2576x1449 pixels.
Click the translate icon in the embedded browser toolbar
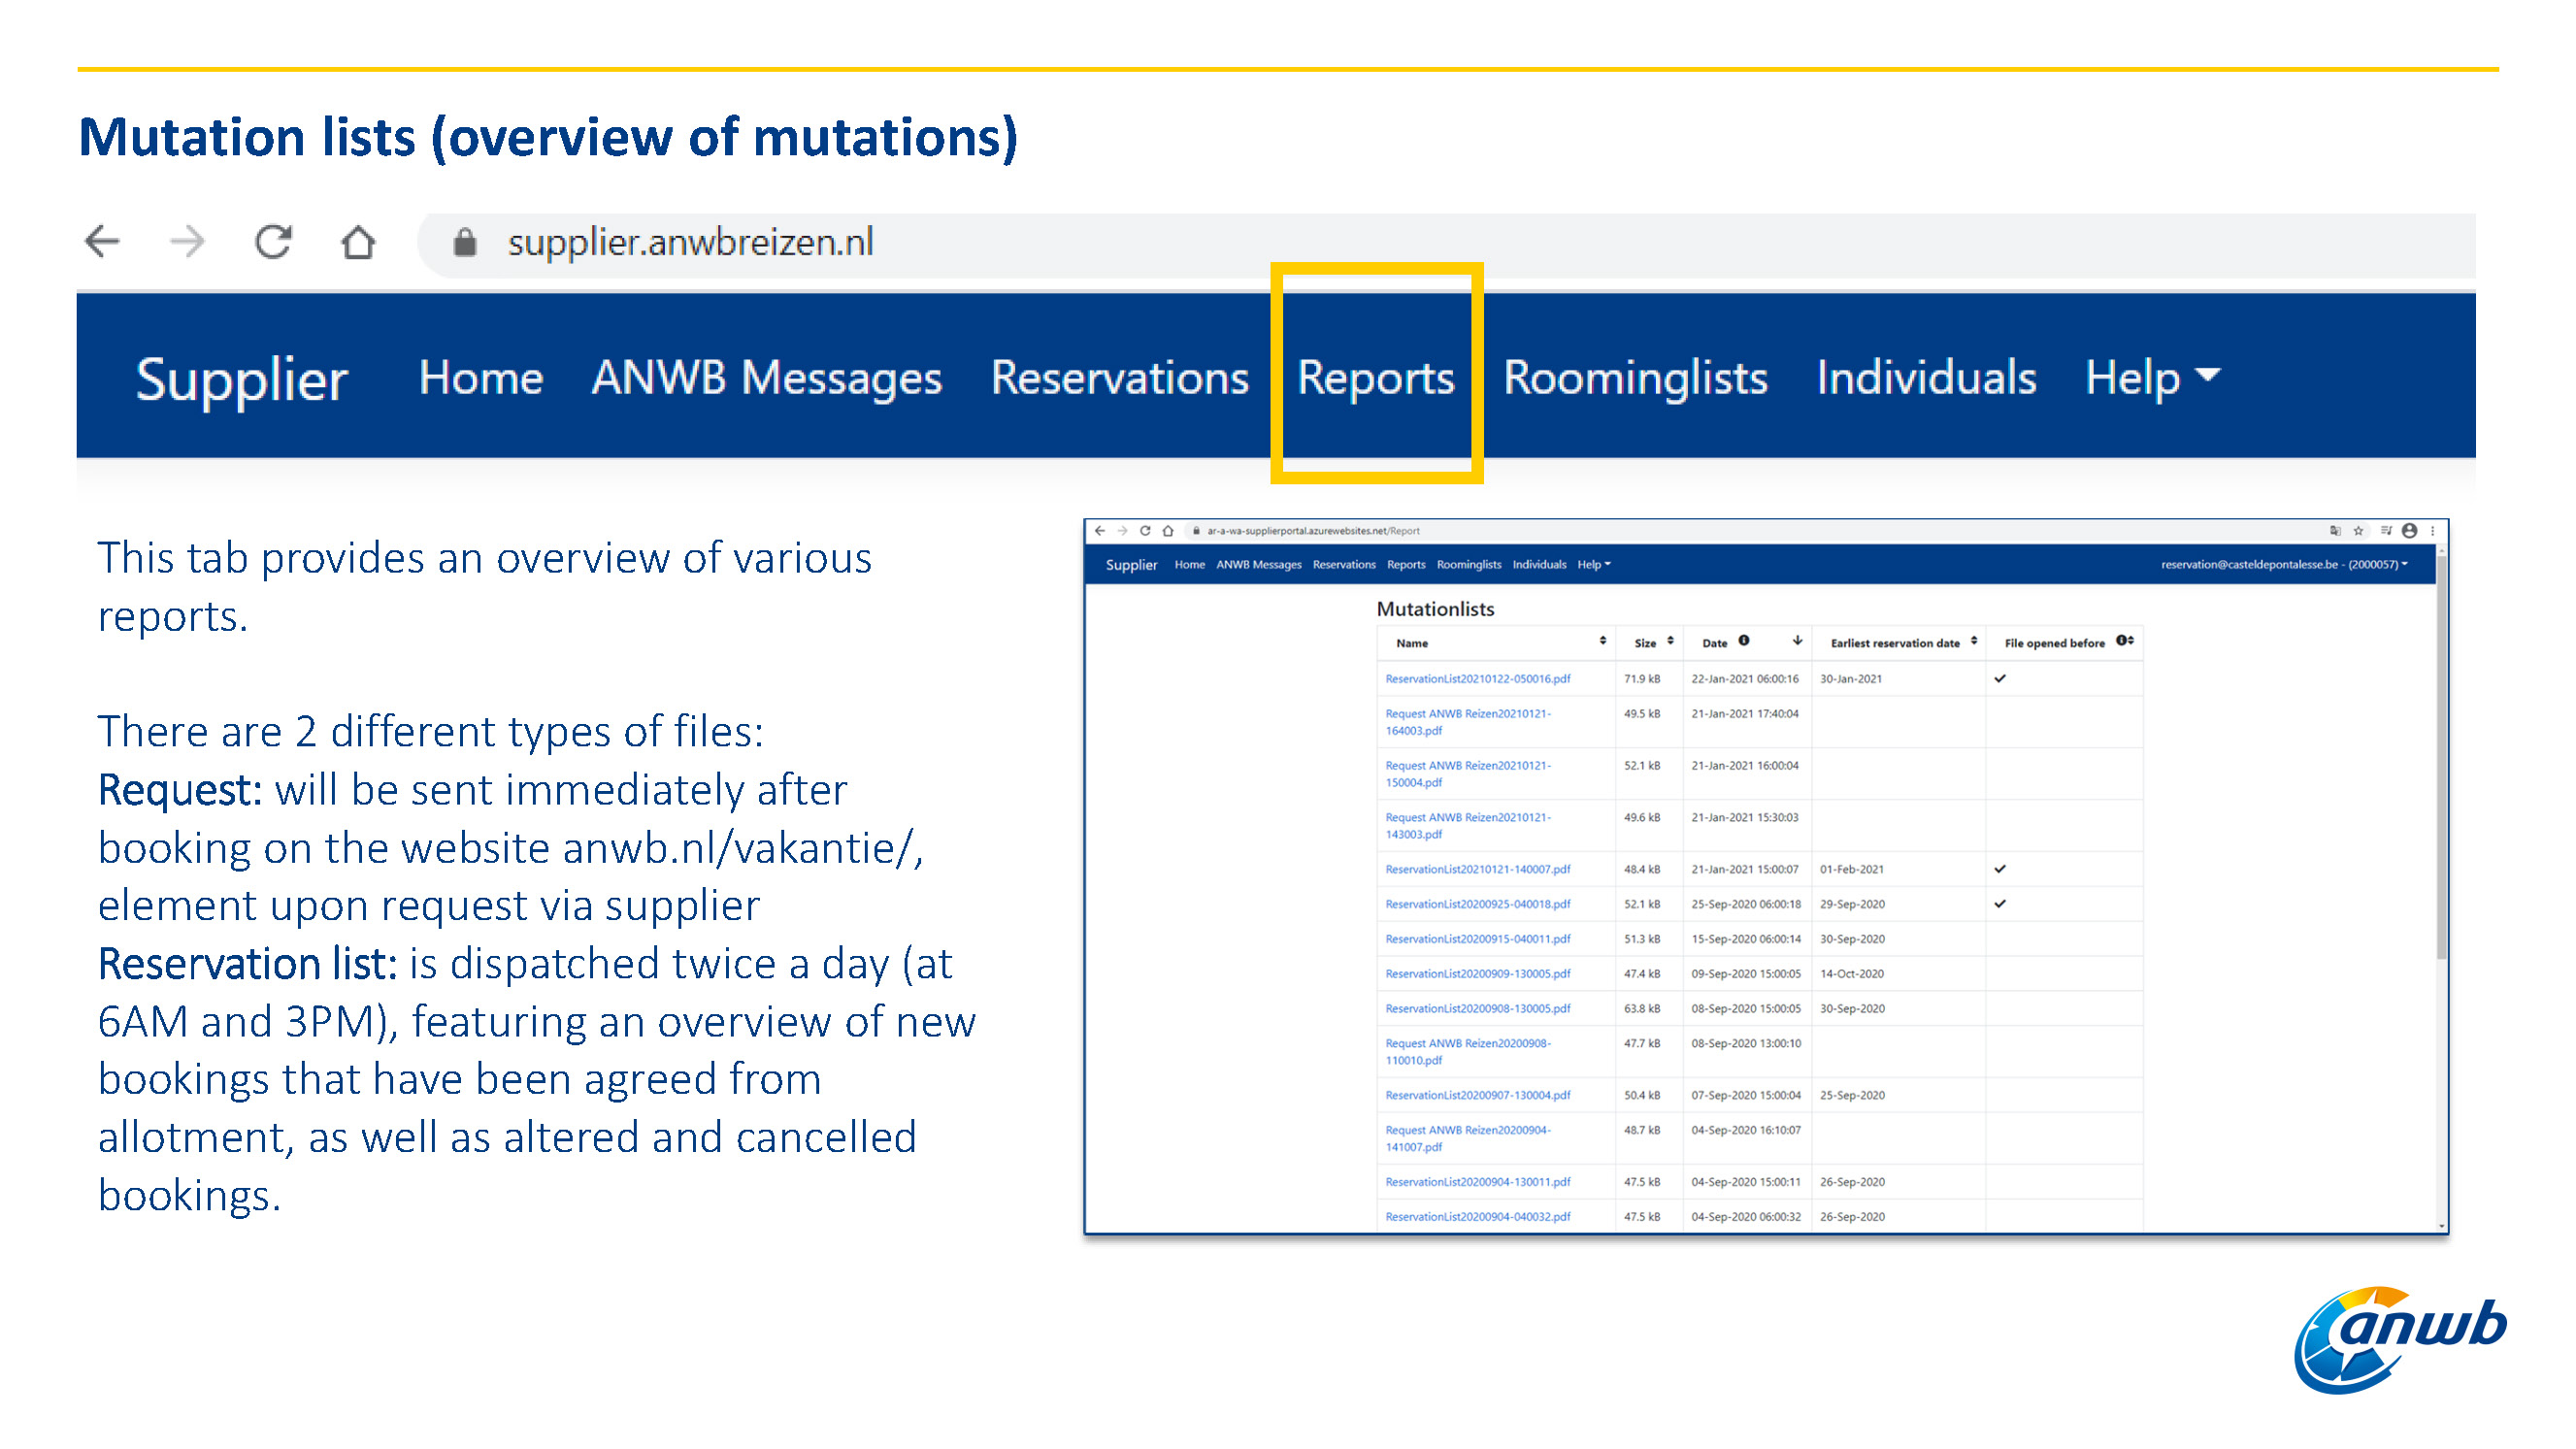(2335, 531)
